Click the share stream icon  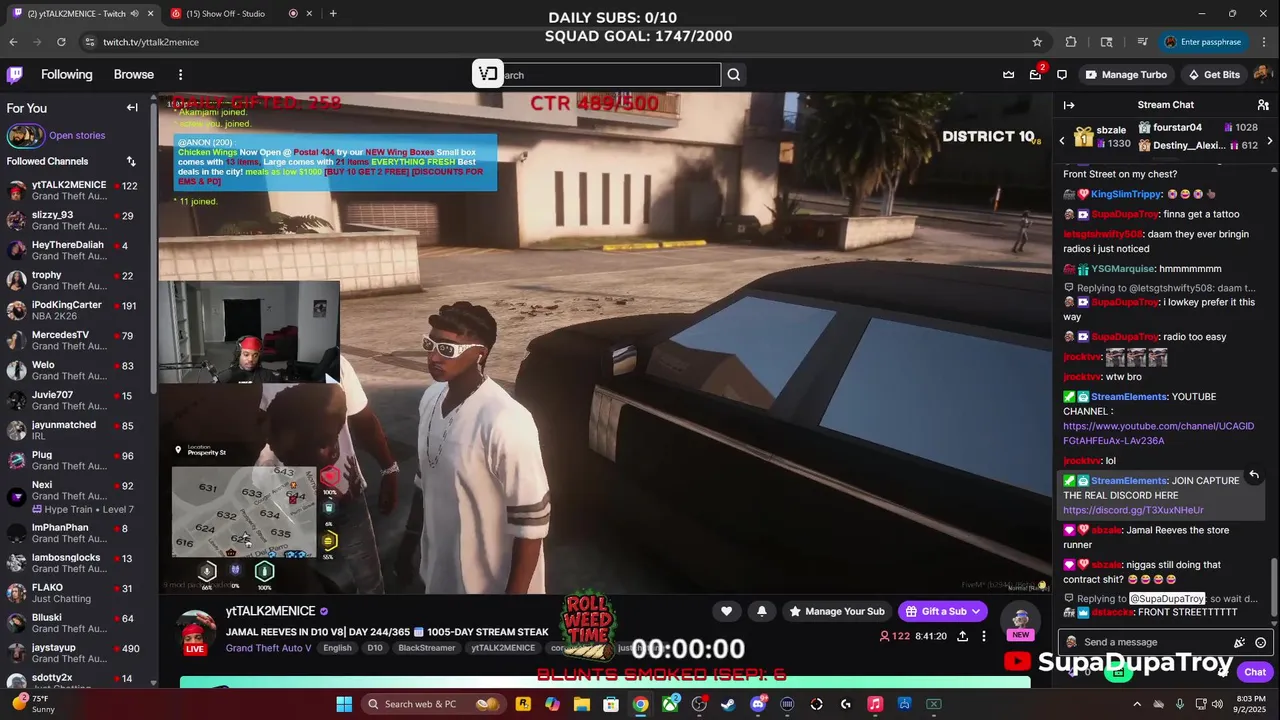coord(962,636)
